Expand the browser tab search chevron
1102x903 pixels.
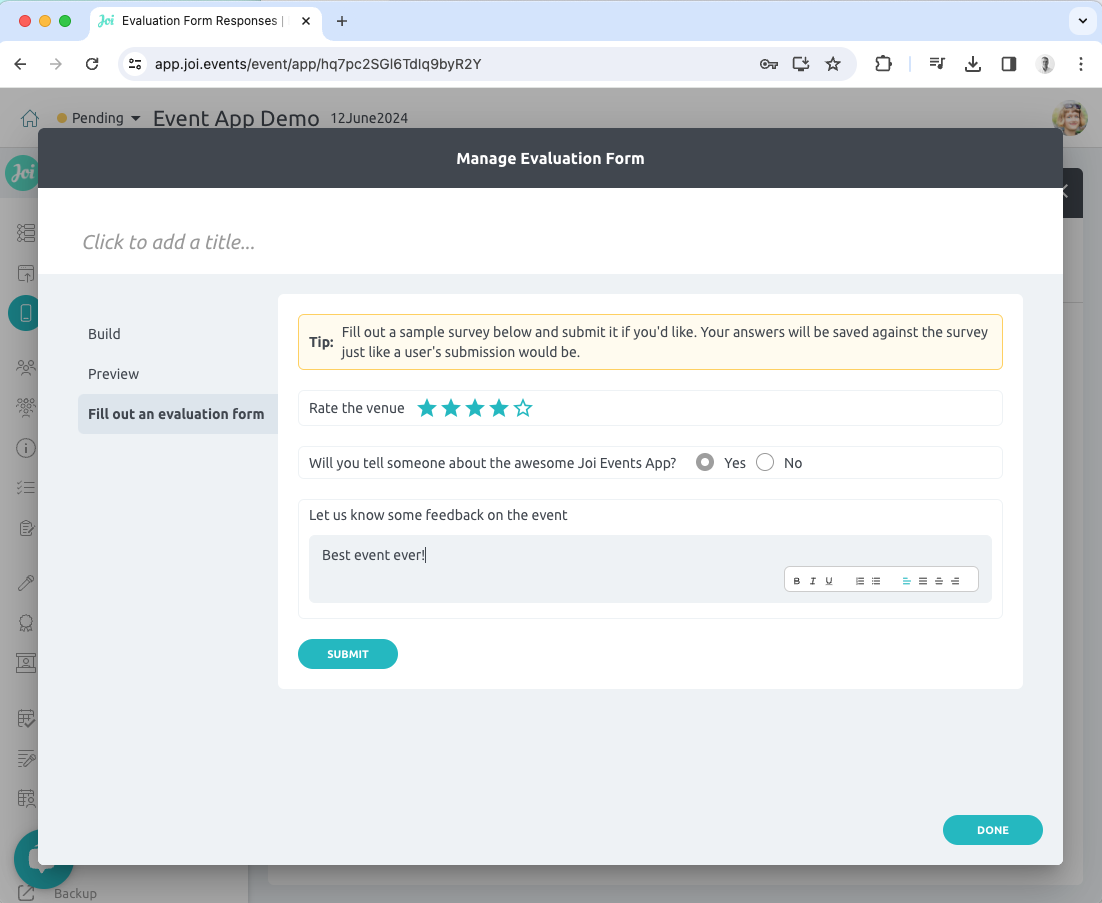(1082, 21)
